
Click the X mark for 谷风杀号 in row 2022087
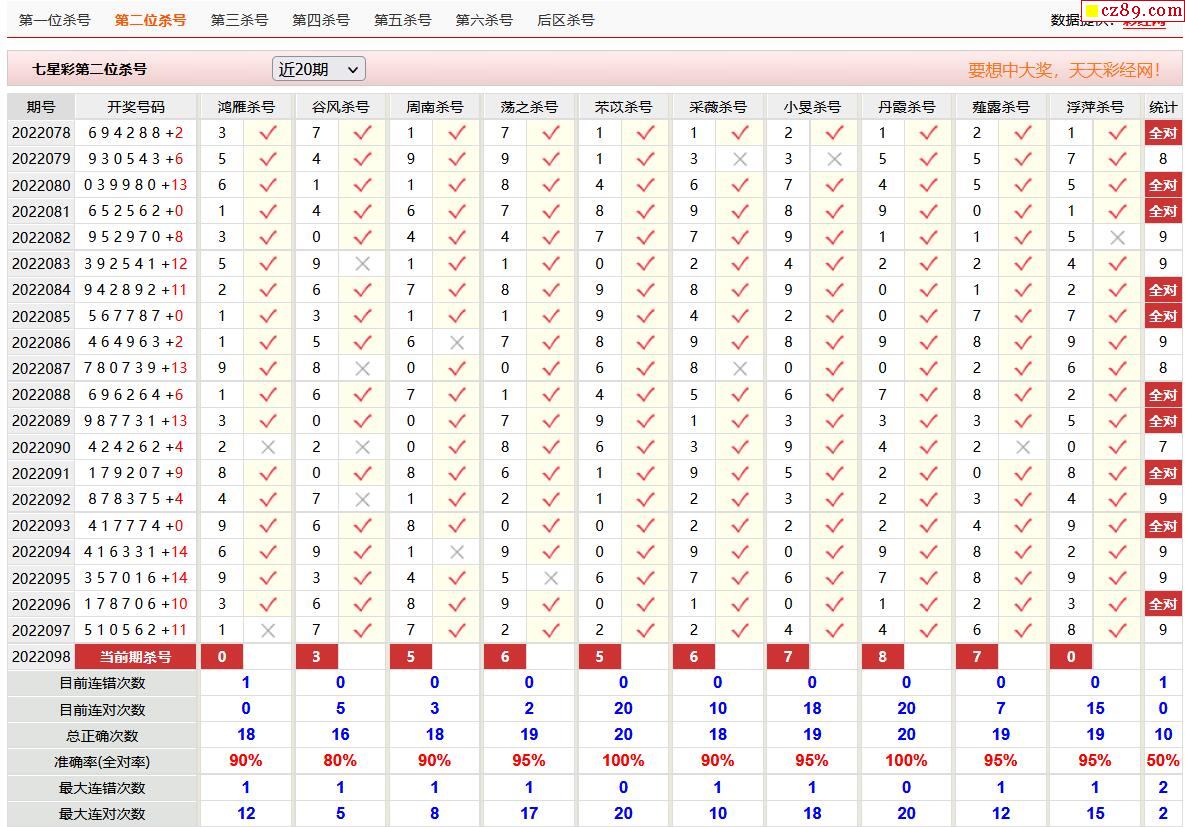(x=363, y=368)
